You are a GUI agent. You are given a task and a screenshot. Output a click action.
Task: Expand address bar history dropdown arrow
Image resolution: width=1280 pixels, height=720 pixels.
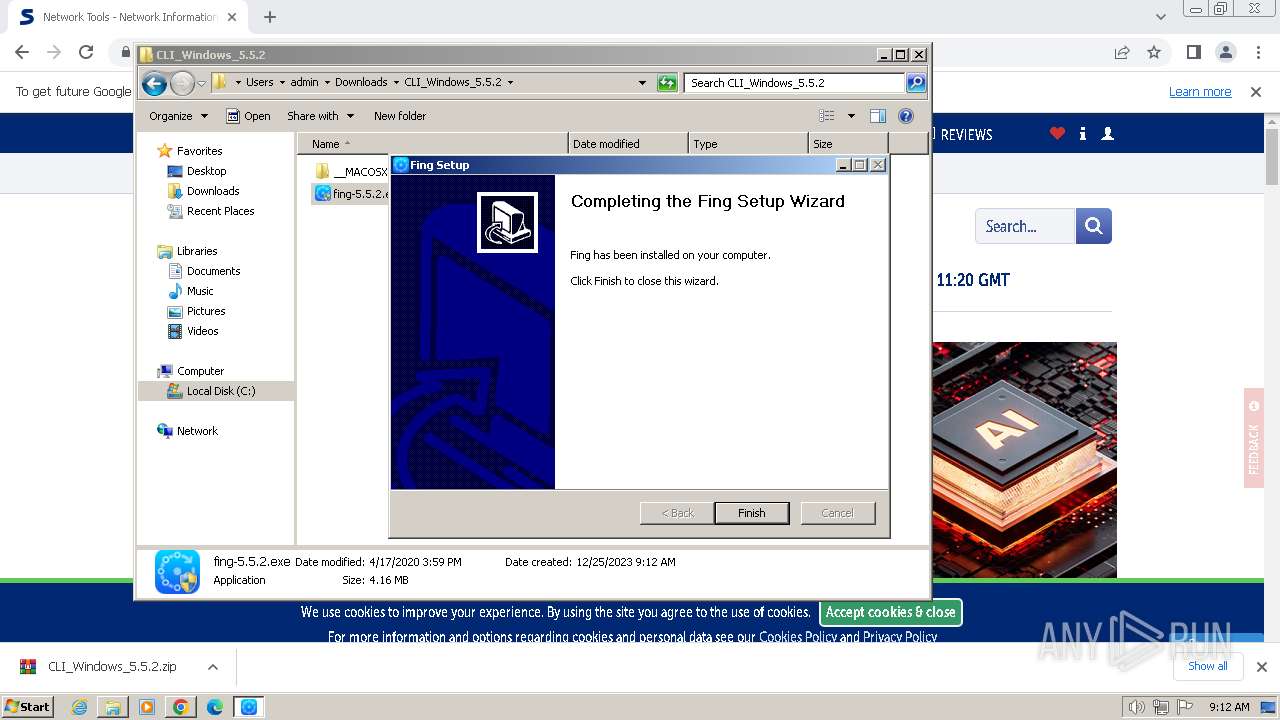coord(642,83)
